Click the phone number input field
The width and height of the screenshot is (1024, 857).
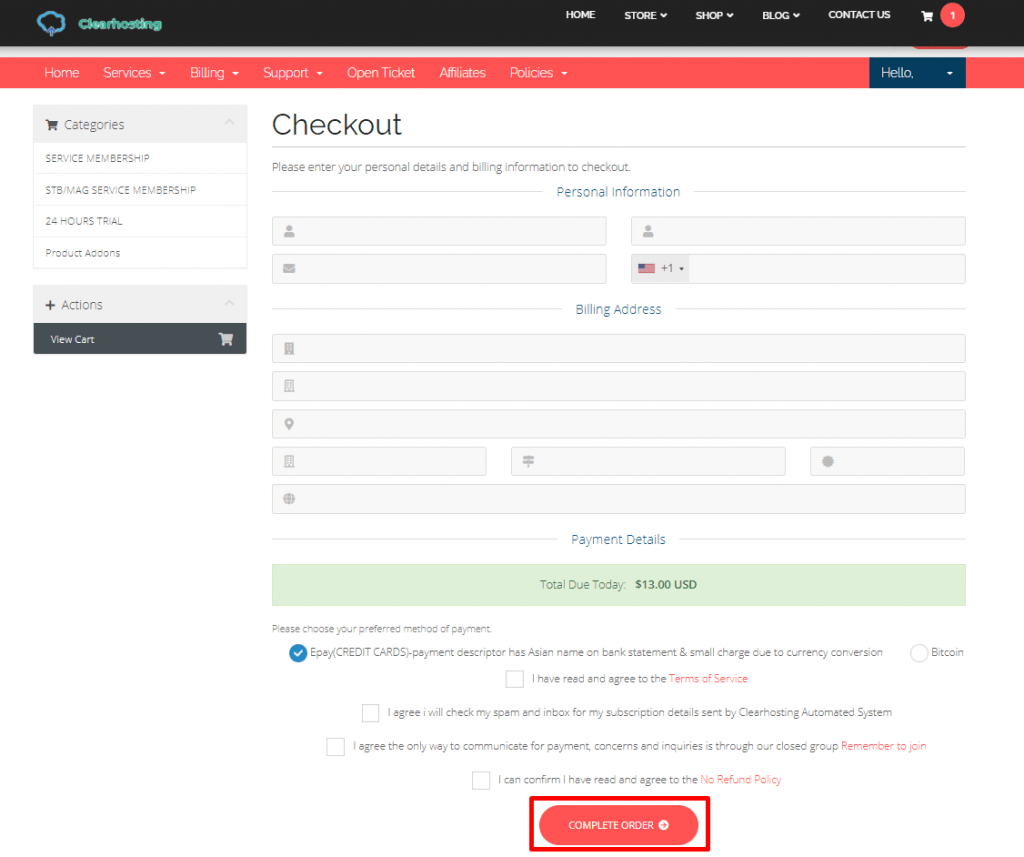coord(827,268)
